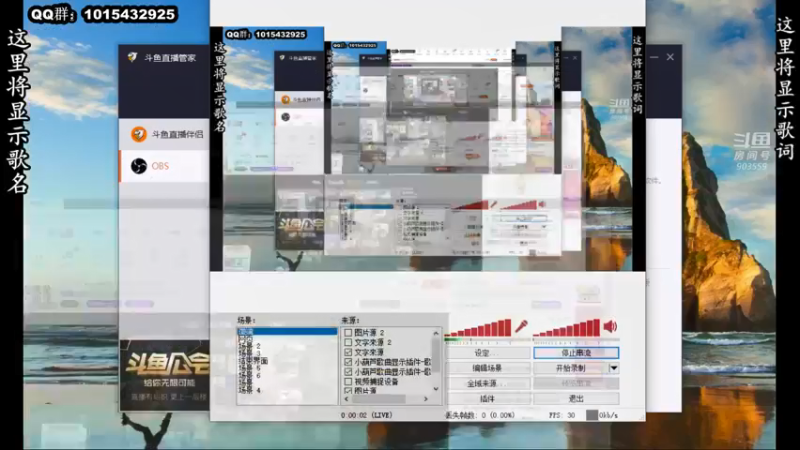
Task: Uncheck the 文字来源 source checkbox
Action: coord(348,352)
